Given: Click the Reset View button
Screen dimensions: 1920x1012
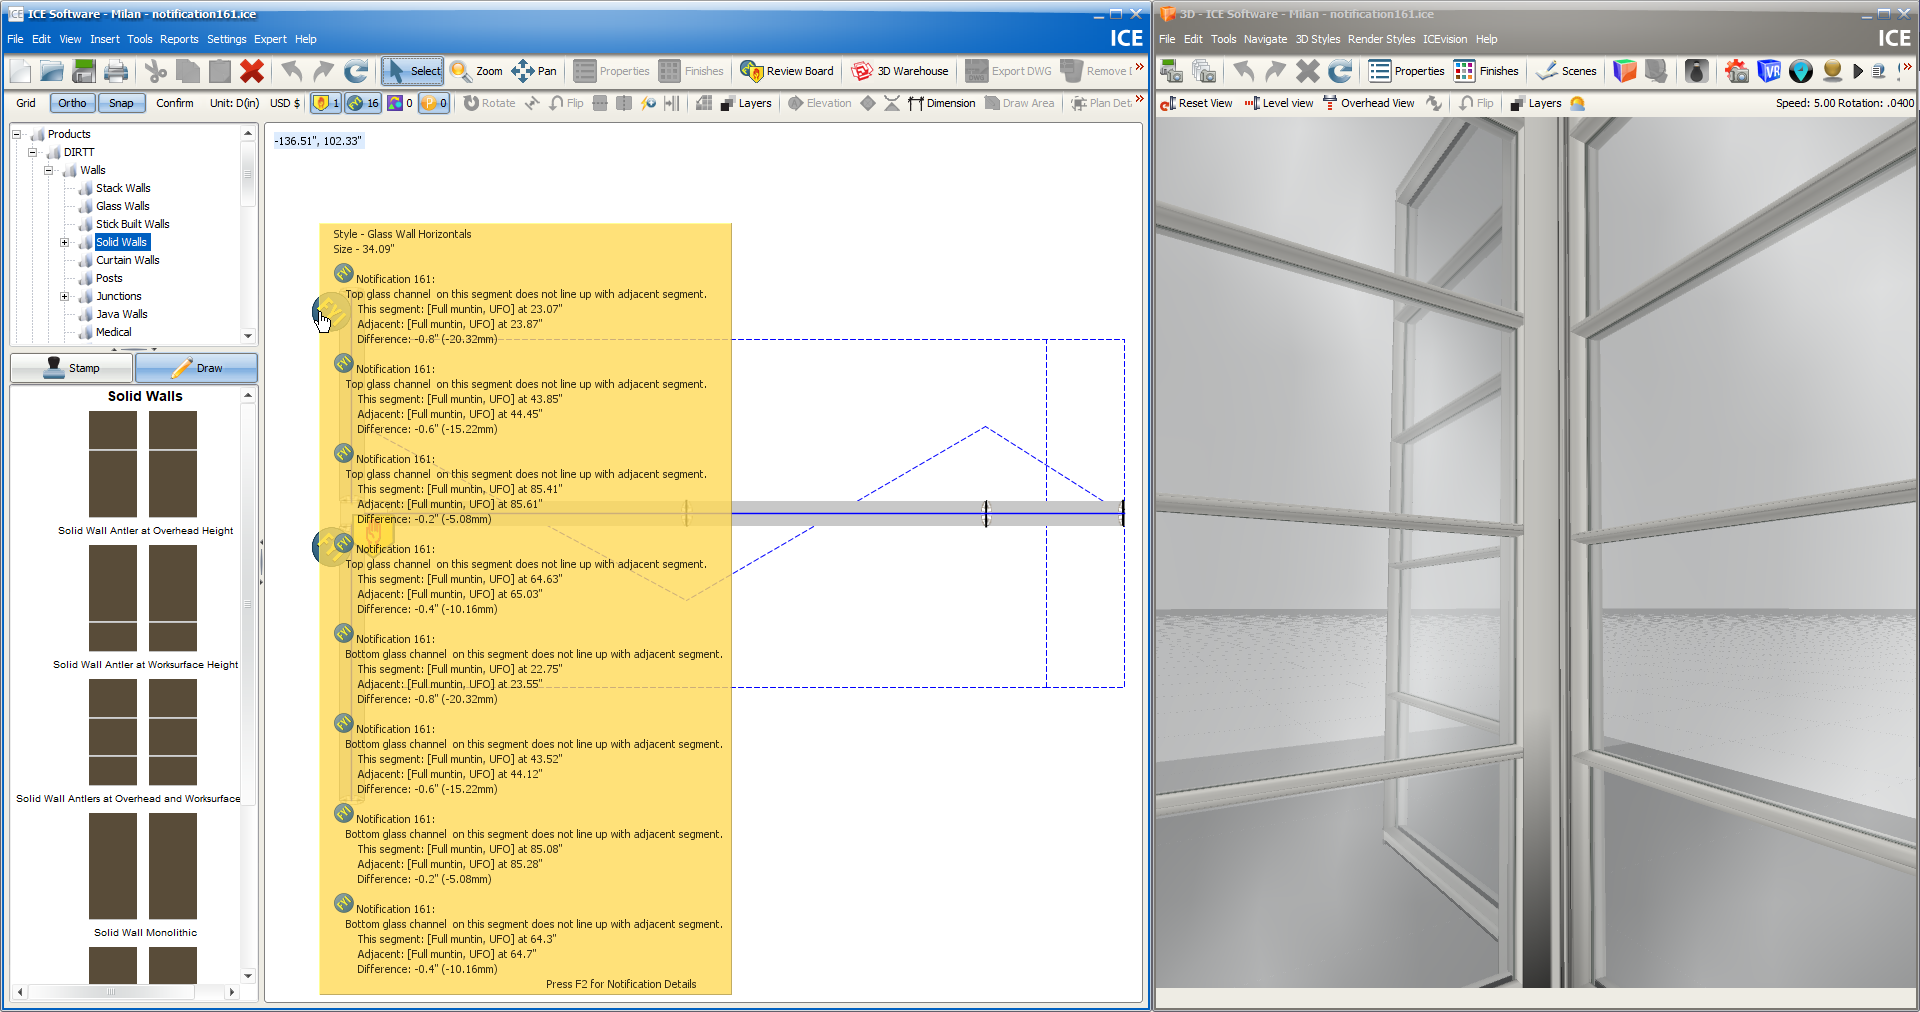Looking at the screenshot, I should pyautogui.click(x=1196, y=103).
